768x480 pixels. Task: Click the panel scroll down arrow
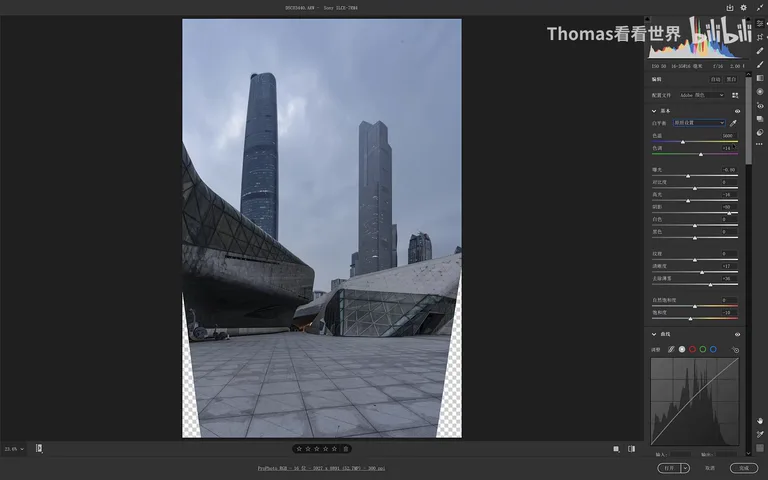(x=748, y=454)
